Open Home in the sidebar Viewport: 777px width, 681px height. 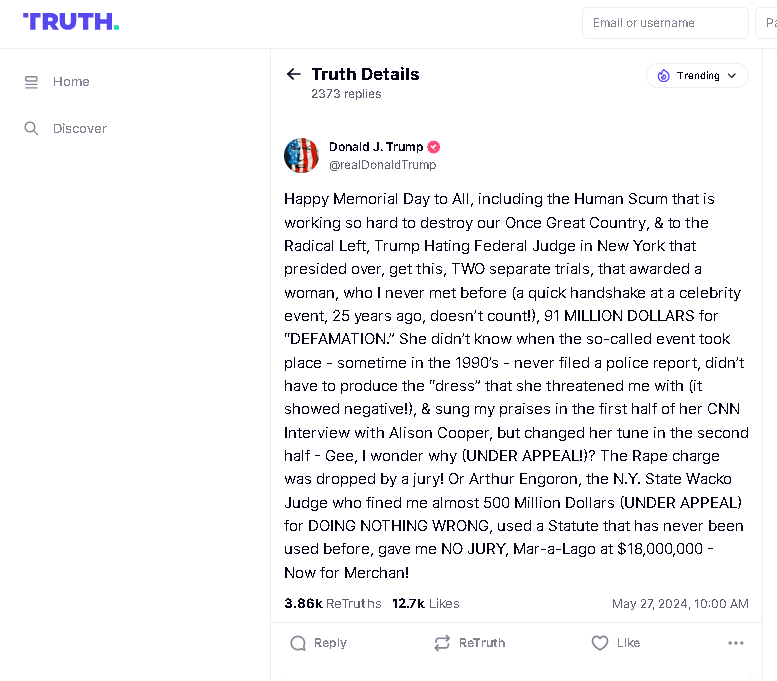pos(71,82)
